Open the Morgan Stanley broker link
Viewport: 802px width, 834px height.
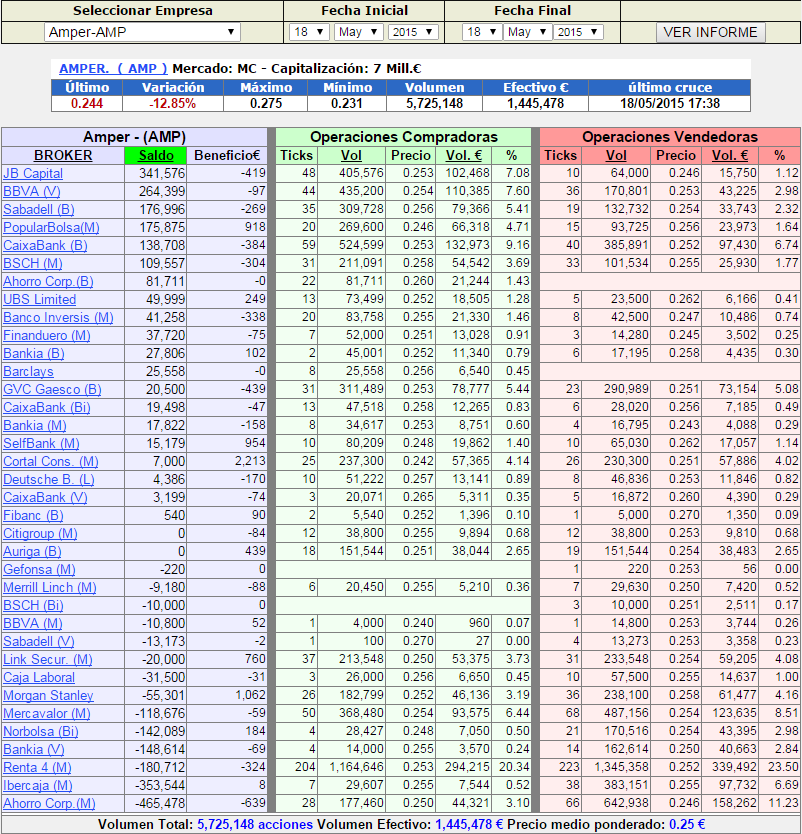point(48,696)
